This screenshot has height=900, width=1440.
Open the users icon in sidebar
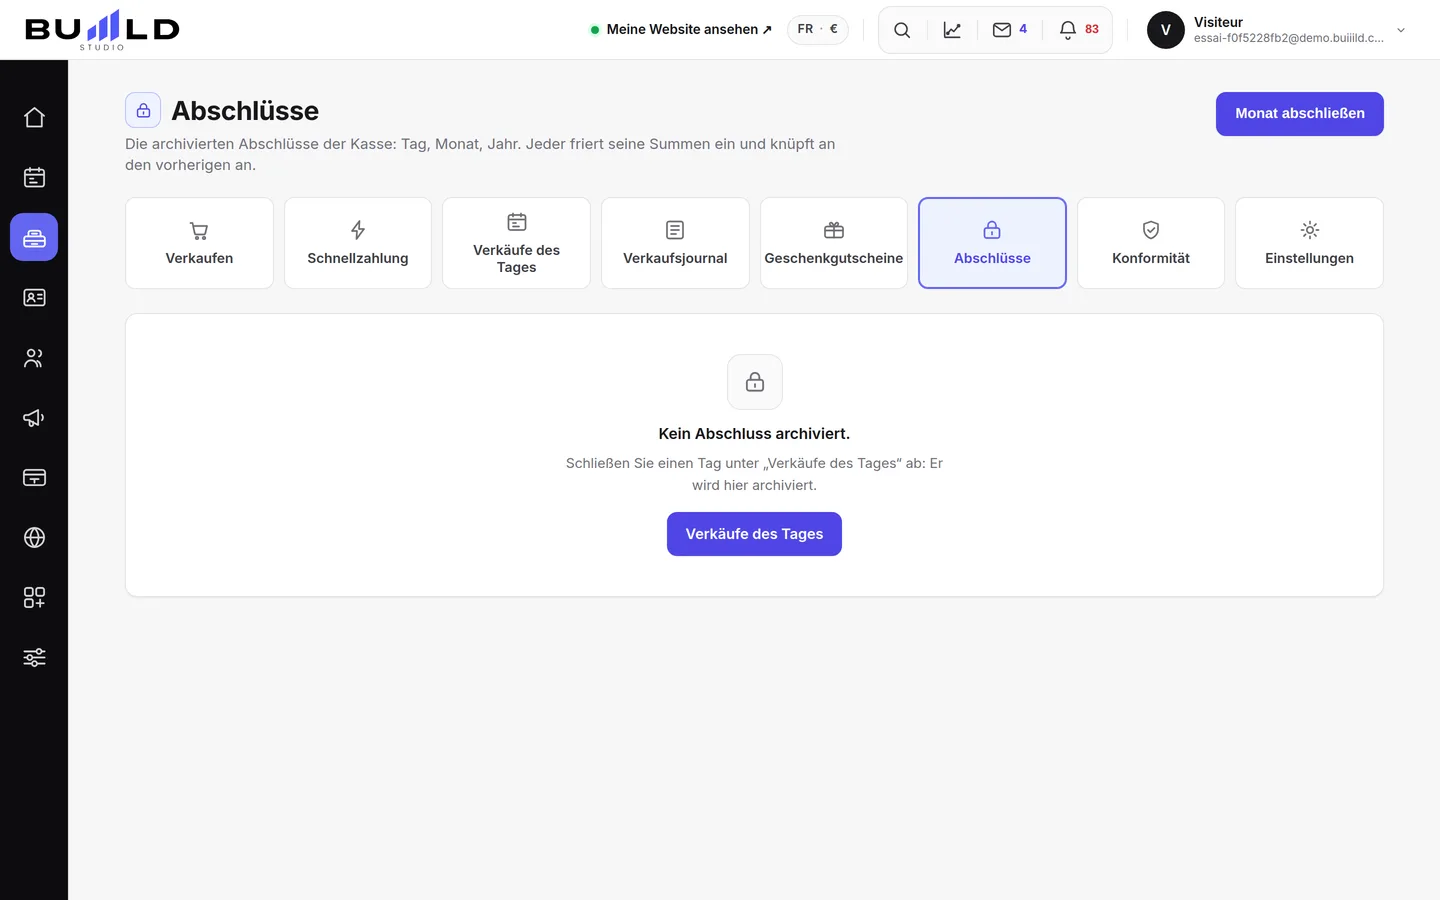(x=34, y=358)
